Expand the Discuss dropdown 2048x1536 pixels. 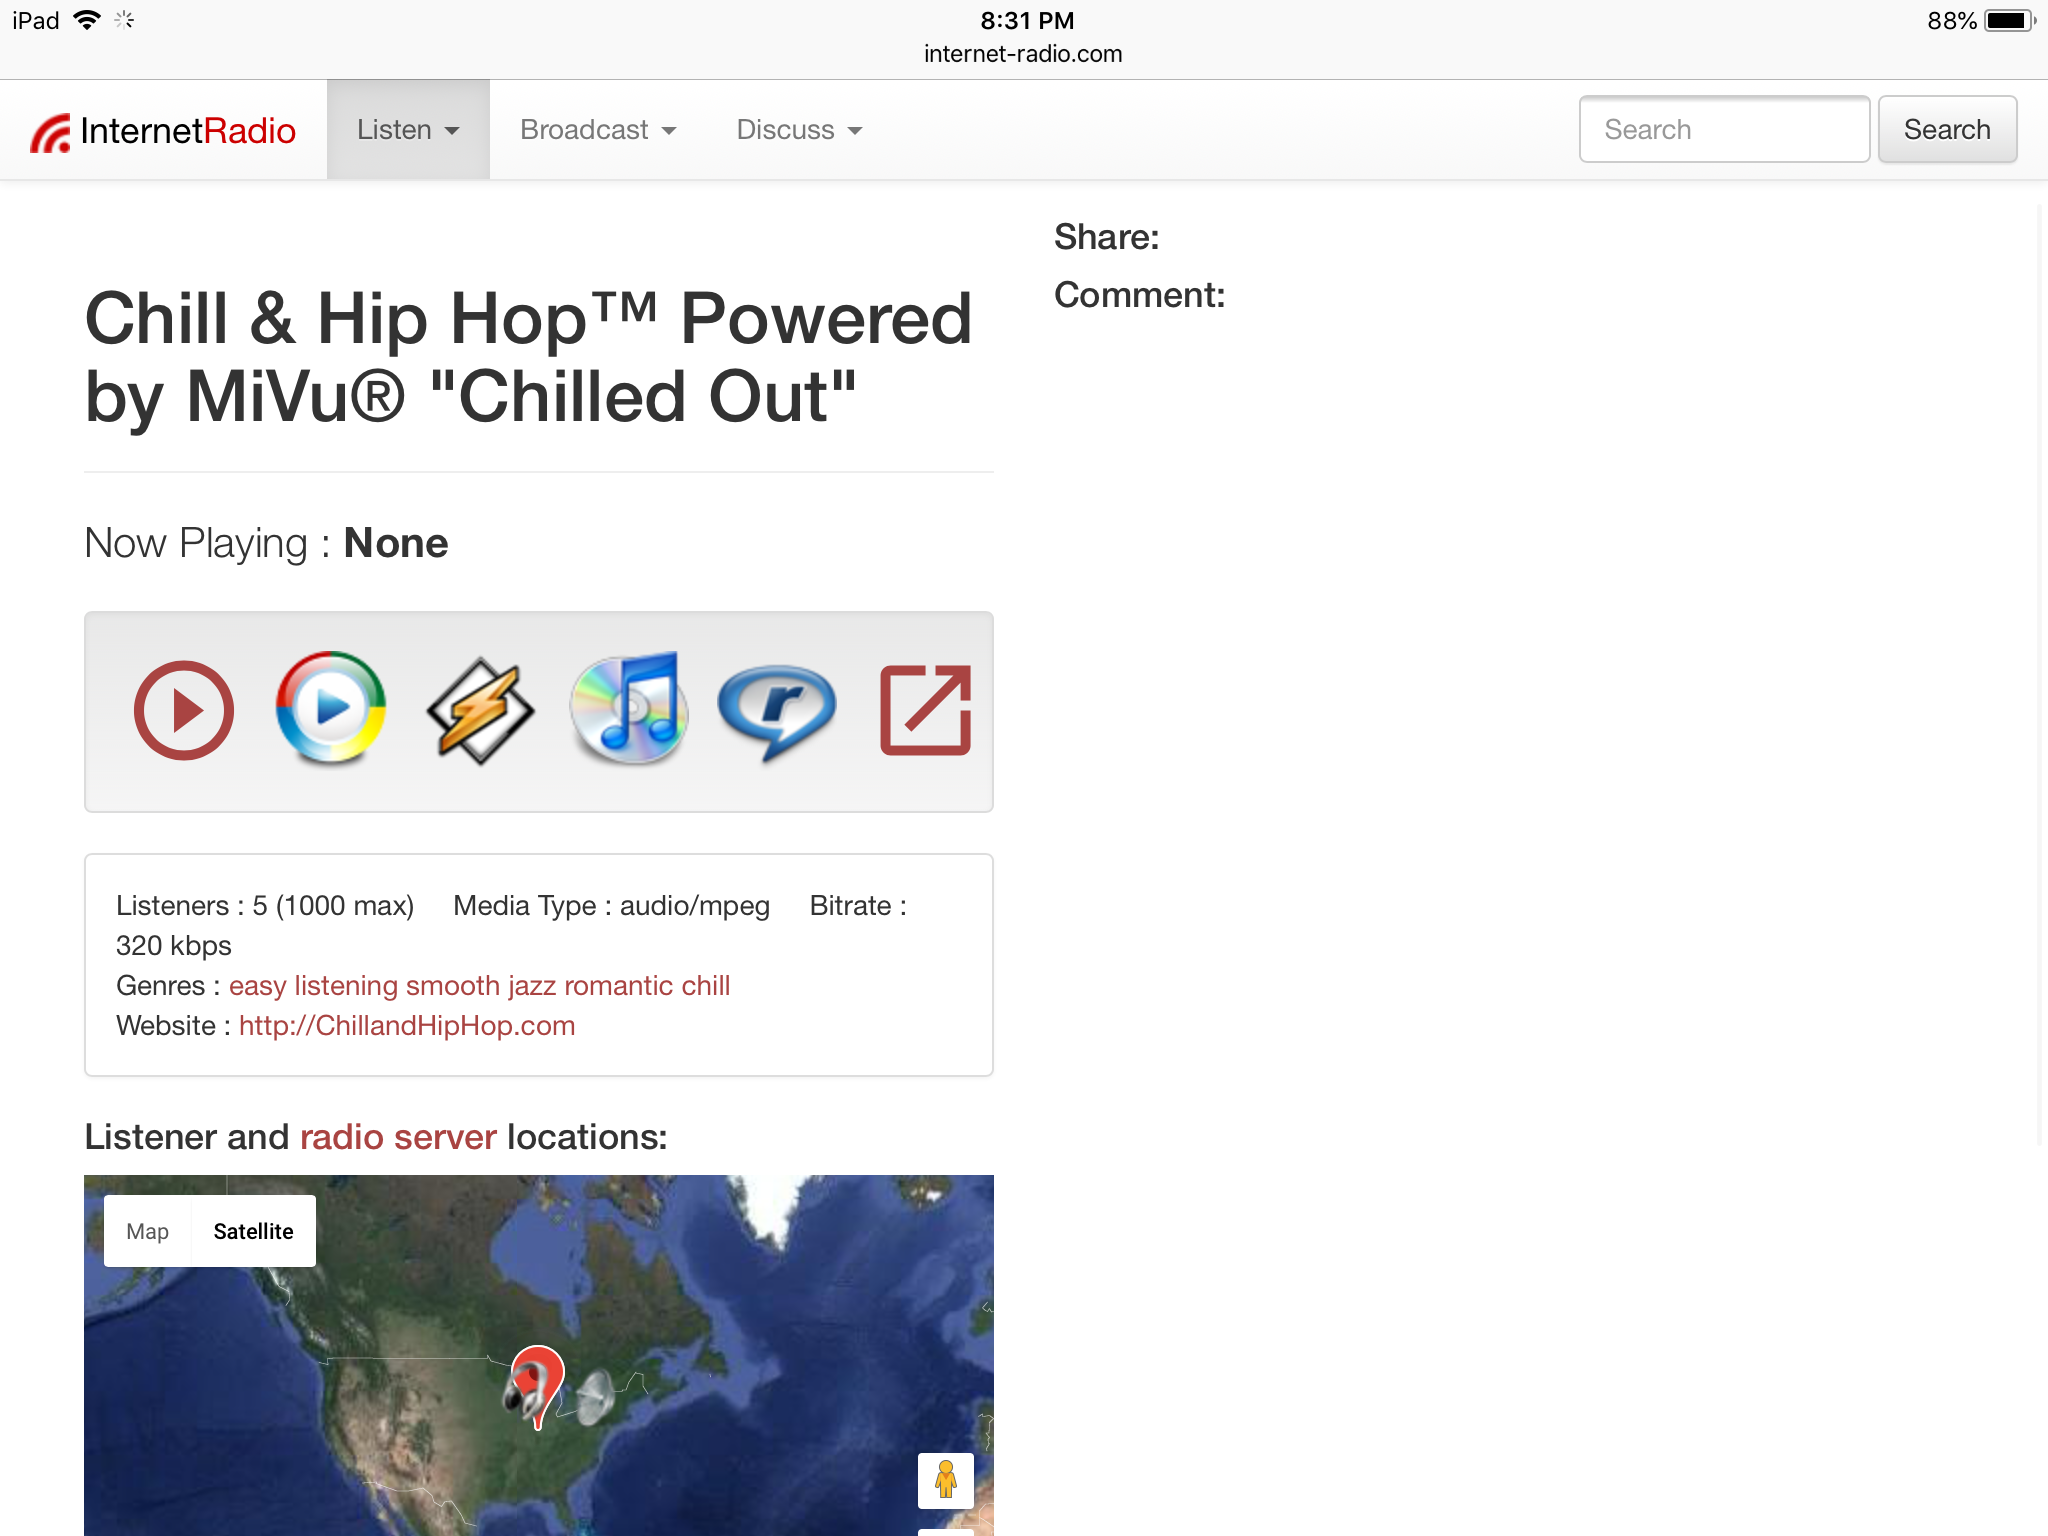(x=799, y=131)
